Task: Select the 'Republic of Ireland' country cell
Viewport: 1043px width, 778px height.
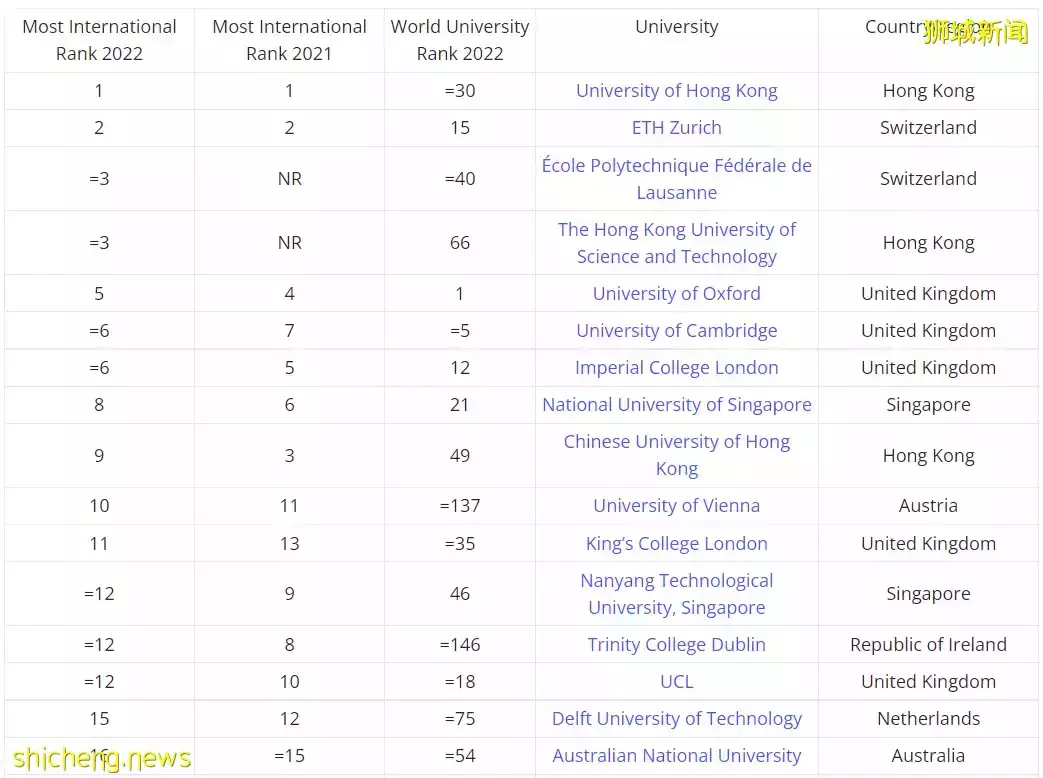Action: pos(929,644)
